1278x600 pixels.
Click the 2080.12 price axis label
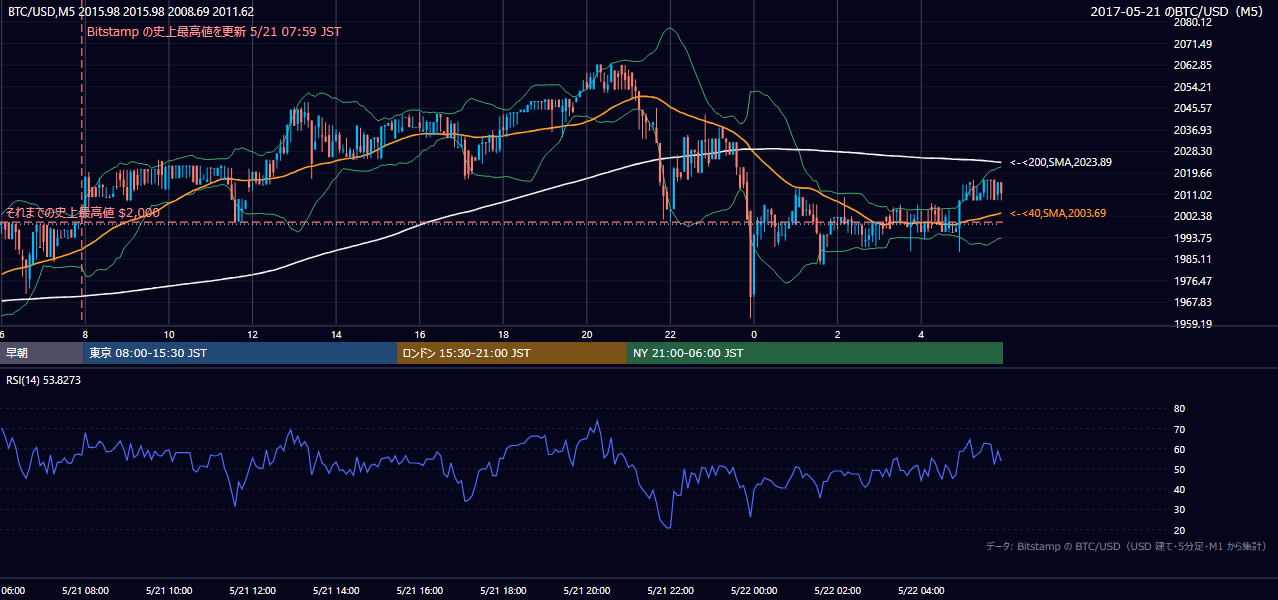pyautogui.click(x=1193, y=22)
